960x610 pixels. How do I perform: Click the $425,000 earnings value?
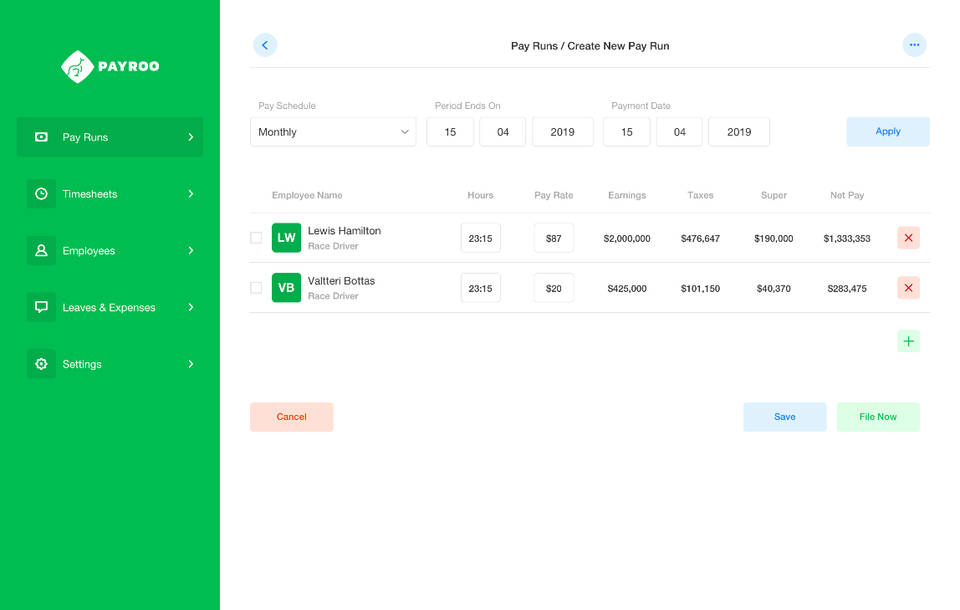coord(627,288)
